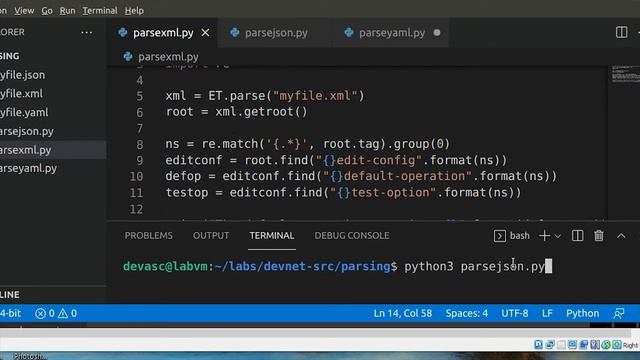This screenshot has width=640, height=360.
Task: Split the terminal pane
Action: click(x=578, y=236)
